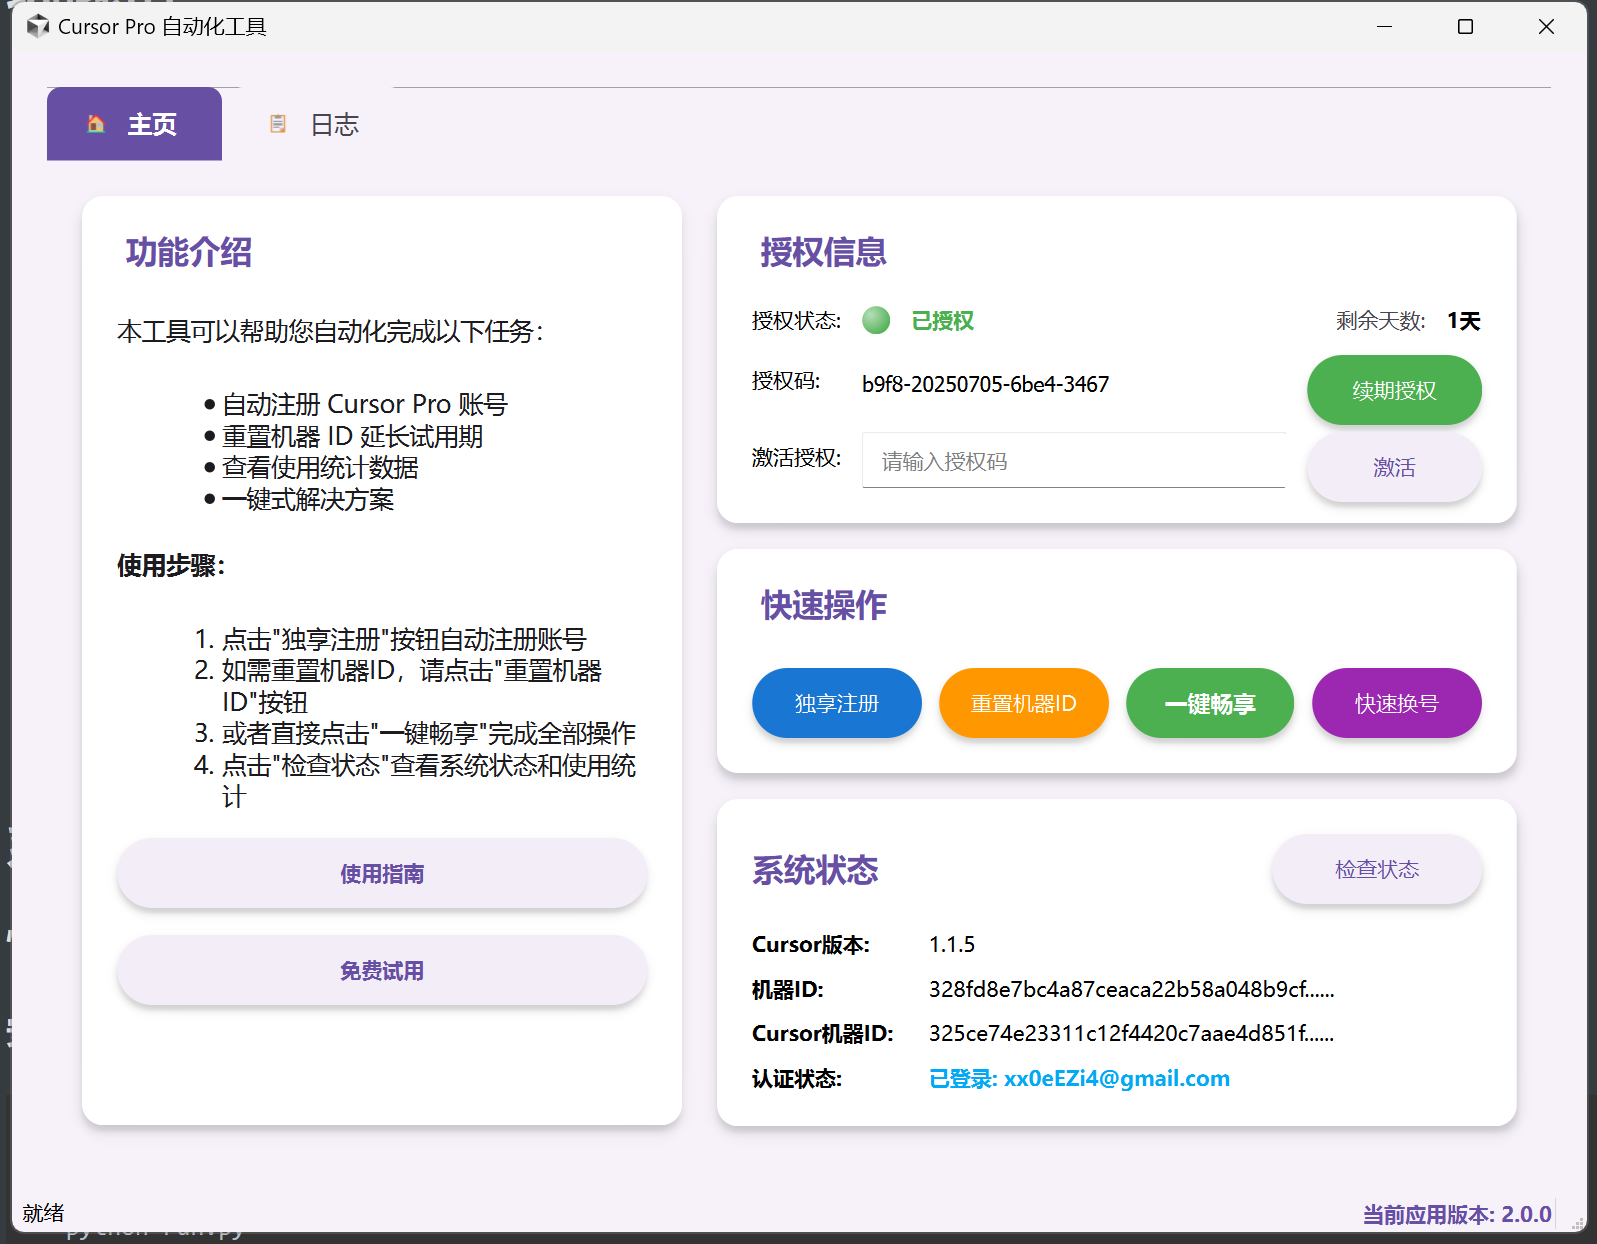Image resolution: width=1597 pixels, height=1244 pixels.
Task: Minimize the Cursor Pro window
Action: [1384, 27]
